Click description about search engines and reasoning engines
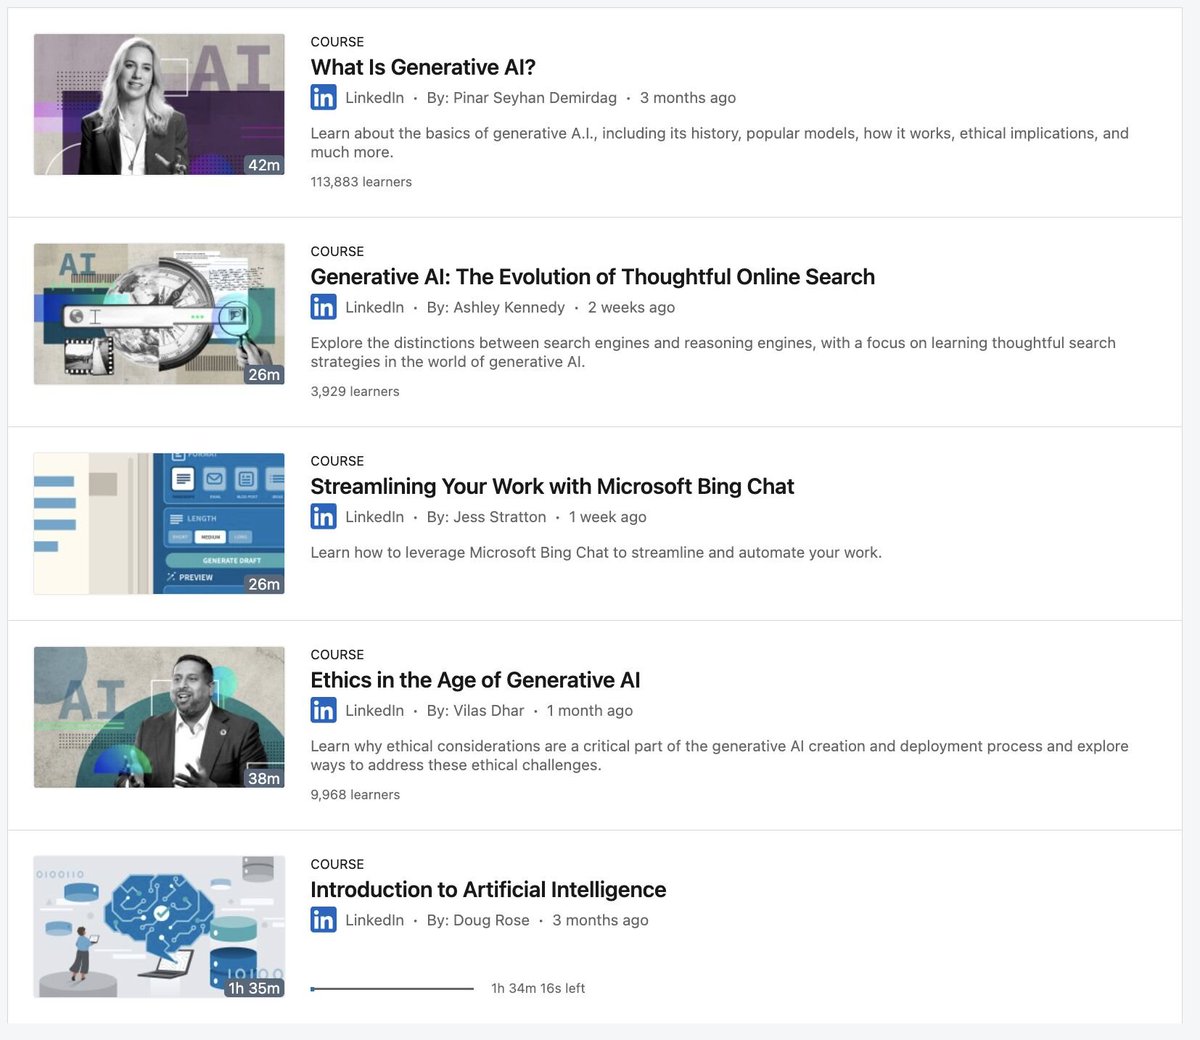 click(713, 353)
